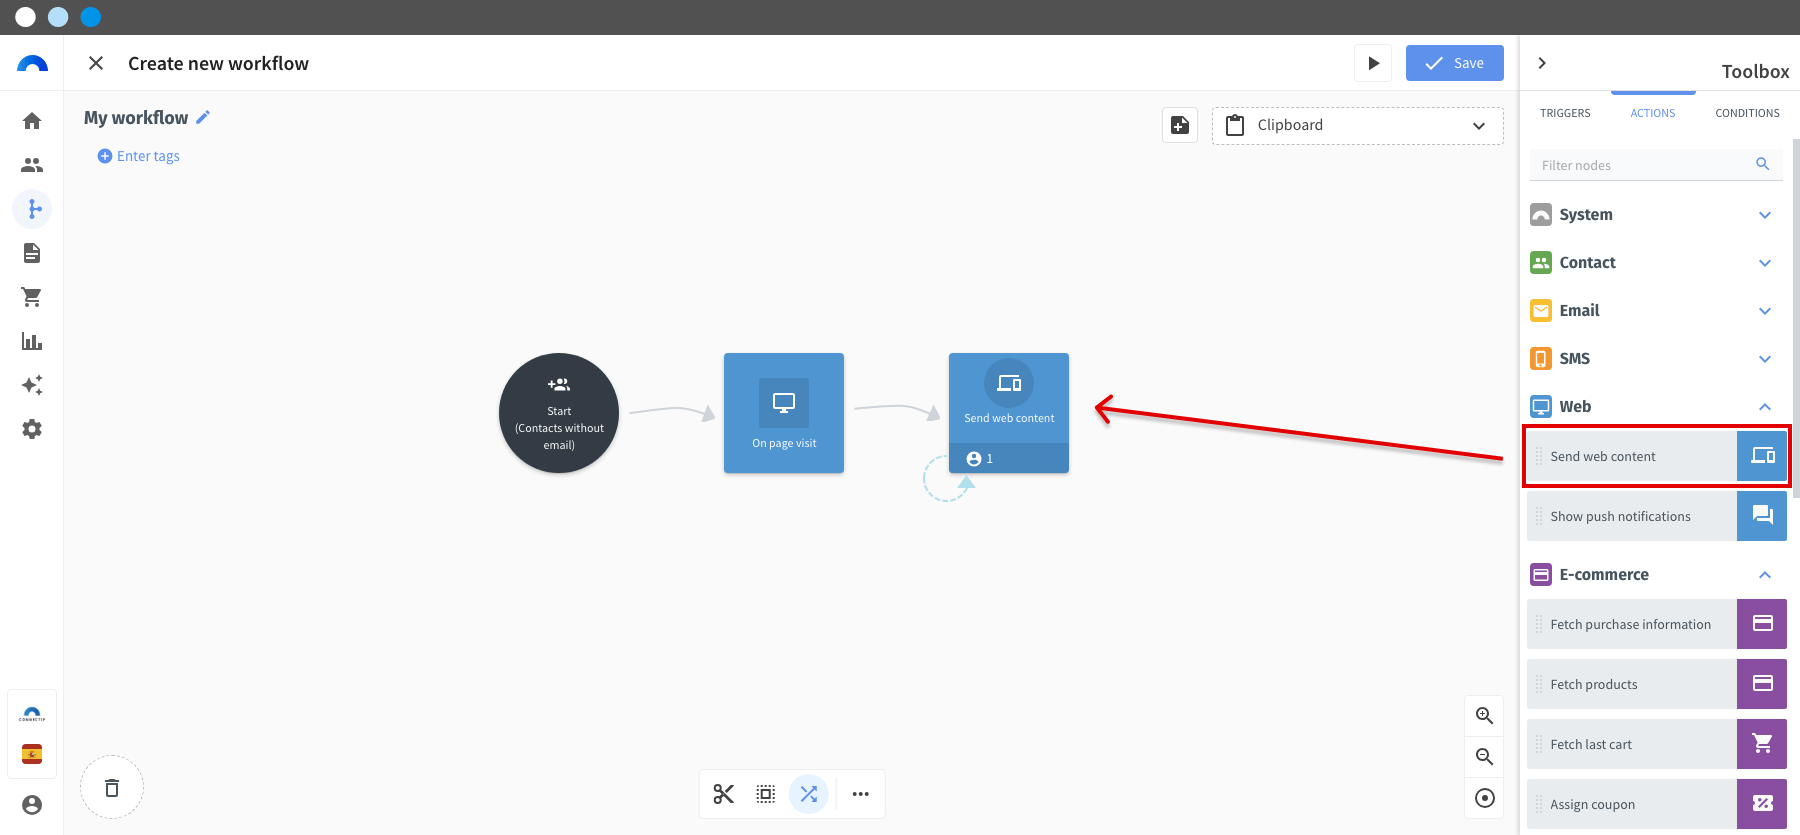
Task: Open the three-dots more options
Action: click(x=861, y=794)
